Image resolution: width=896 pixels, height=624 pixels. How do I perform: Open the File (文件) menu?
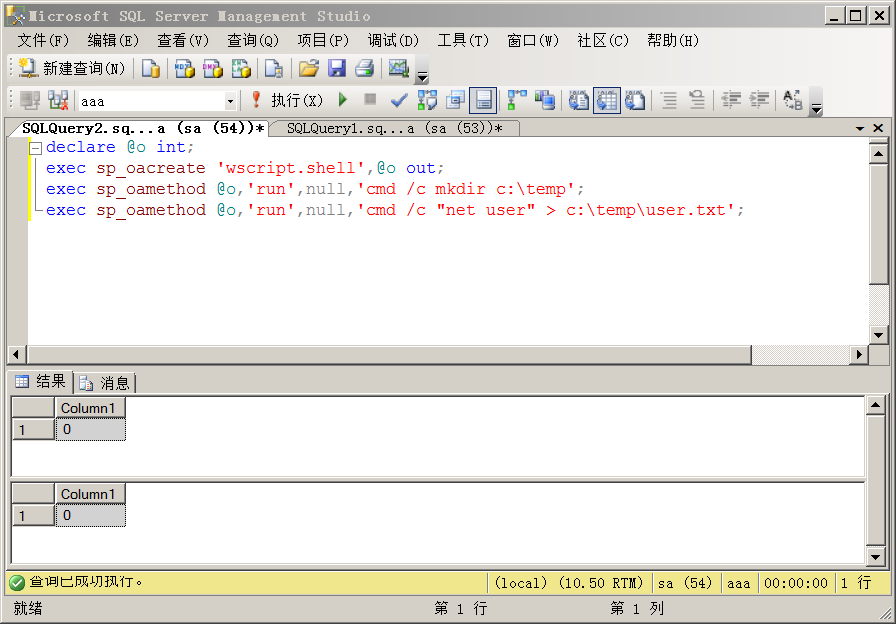pyautogui.click(x=43, y=41)
